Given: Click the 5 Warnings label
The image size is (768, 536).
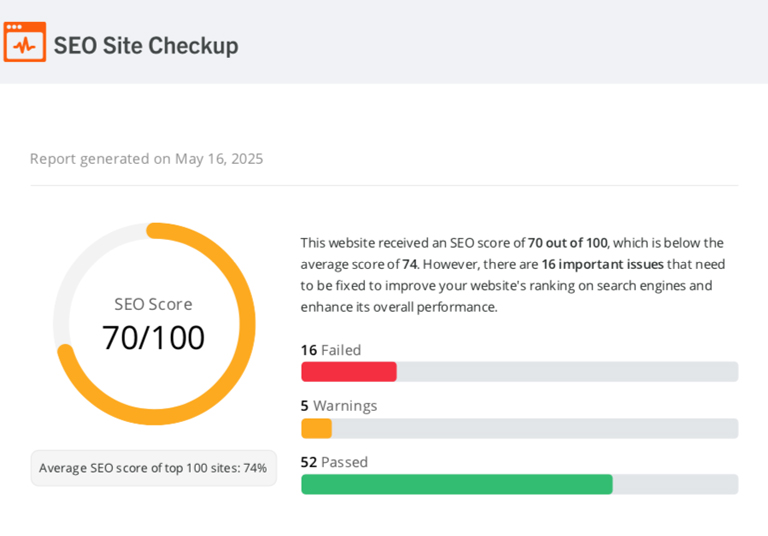Looking at the screenshot, I should [x=339, y=406].
